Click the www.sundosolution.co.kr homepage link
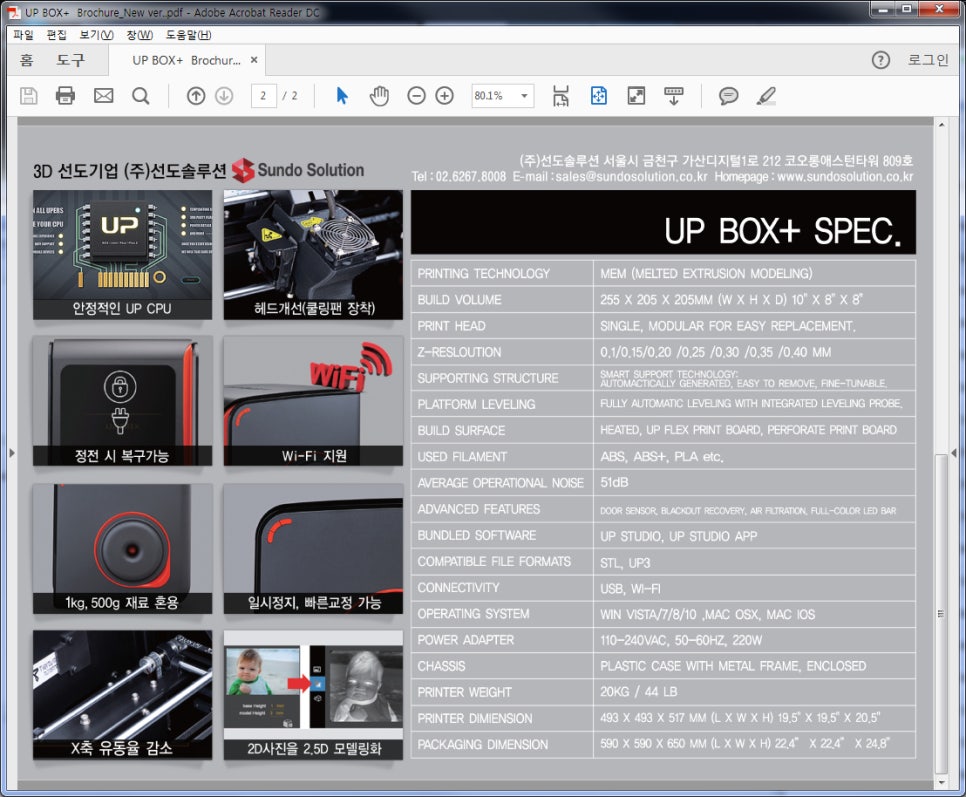The image size is (966, 797). [845, 177]
